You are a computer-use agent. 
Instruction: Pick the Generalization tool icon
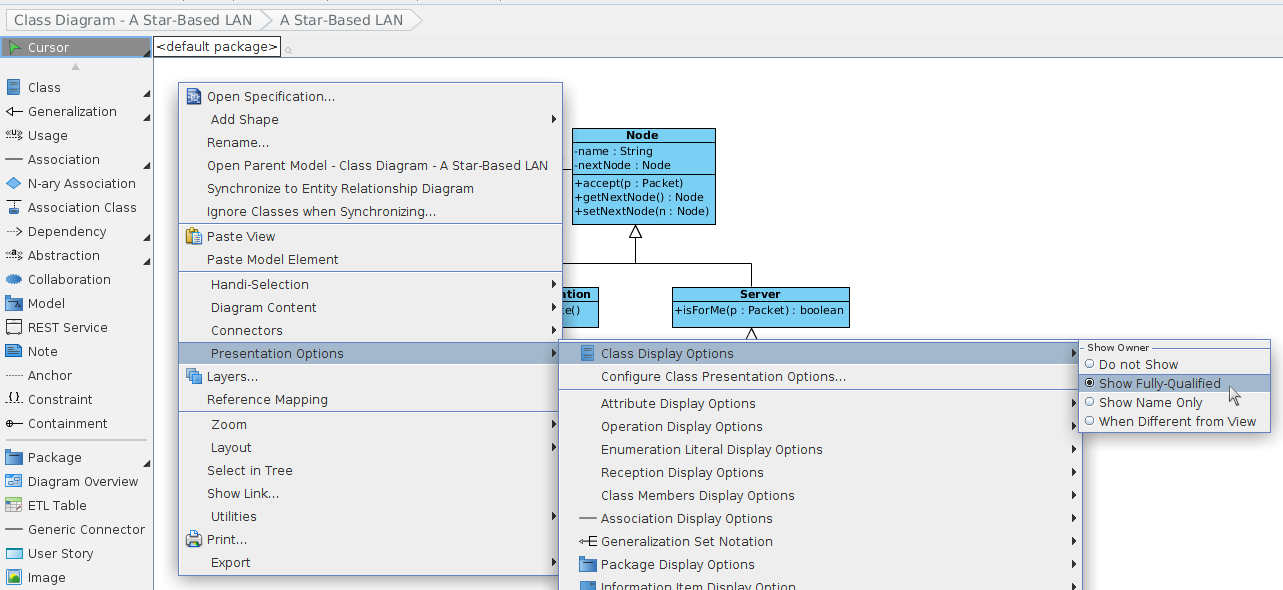click(14, 111)
